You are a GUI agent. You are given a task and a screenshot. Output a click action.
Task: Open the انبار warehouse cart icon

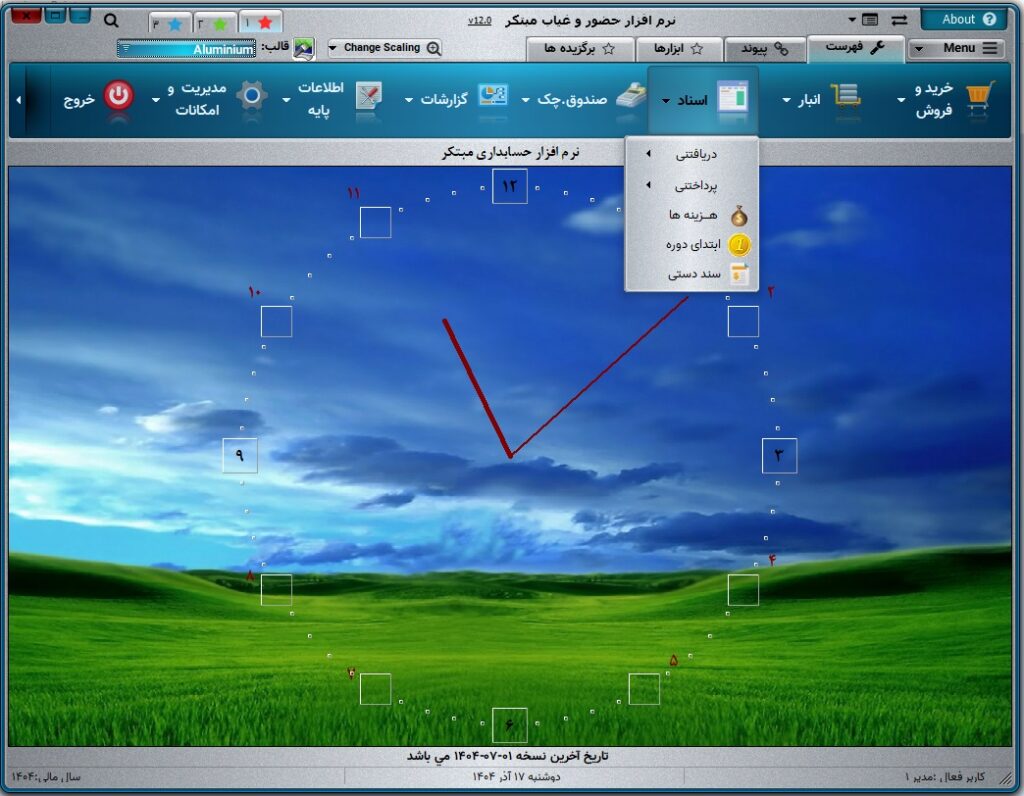coord(845,97)
